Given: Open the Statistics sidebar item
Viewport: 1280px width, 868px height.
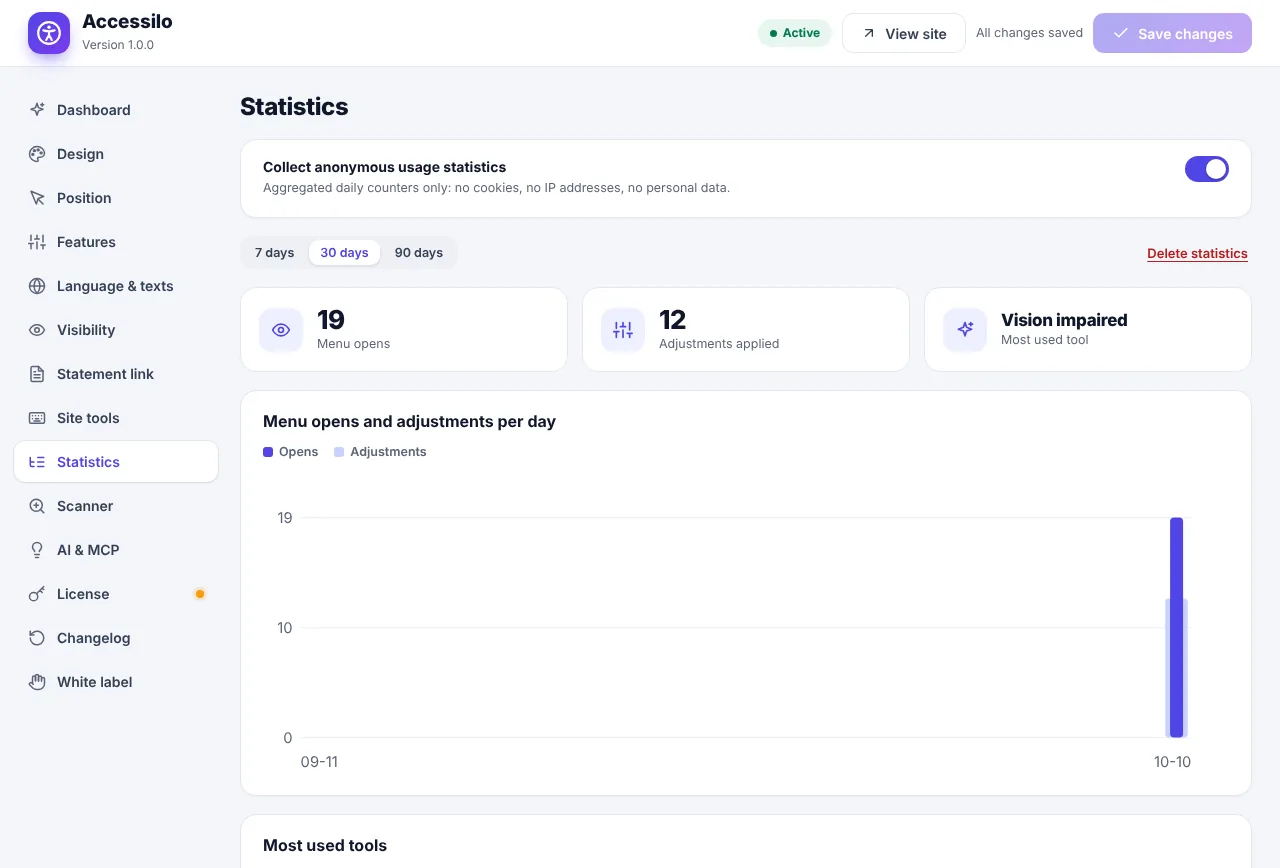Looking at the screenshot, I should pyautogui.click(x=116, y=462).
